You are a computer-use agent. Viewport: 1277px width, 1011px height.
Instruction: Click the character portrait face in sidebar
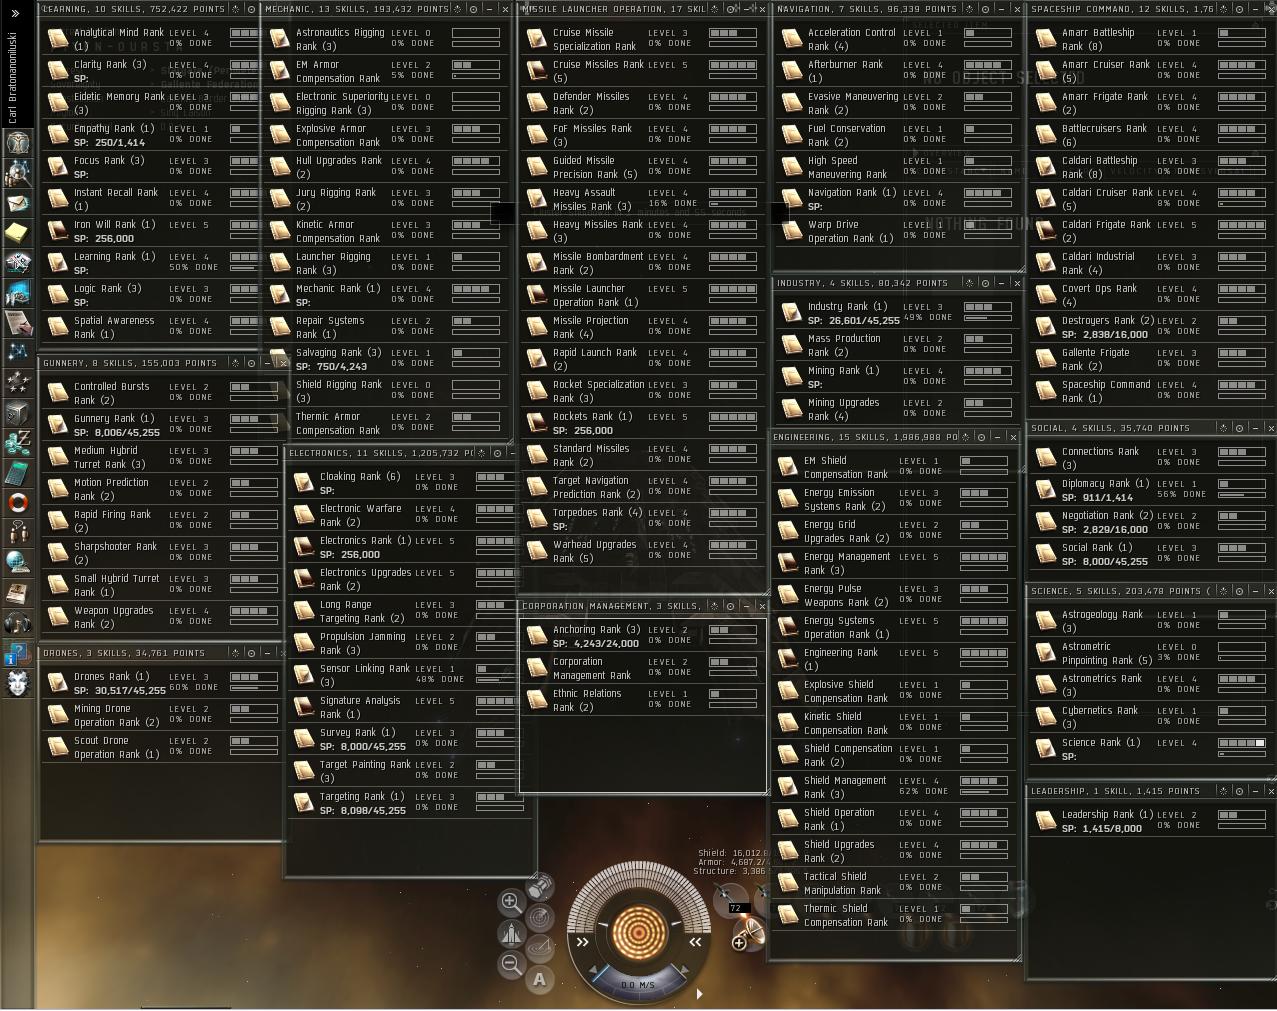(20, 683)
